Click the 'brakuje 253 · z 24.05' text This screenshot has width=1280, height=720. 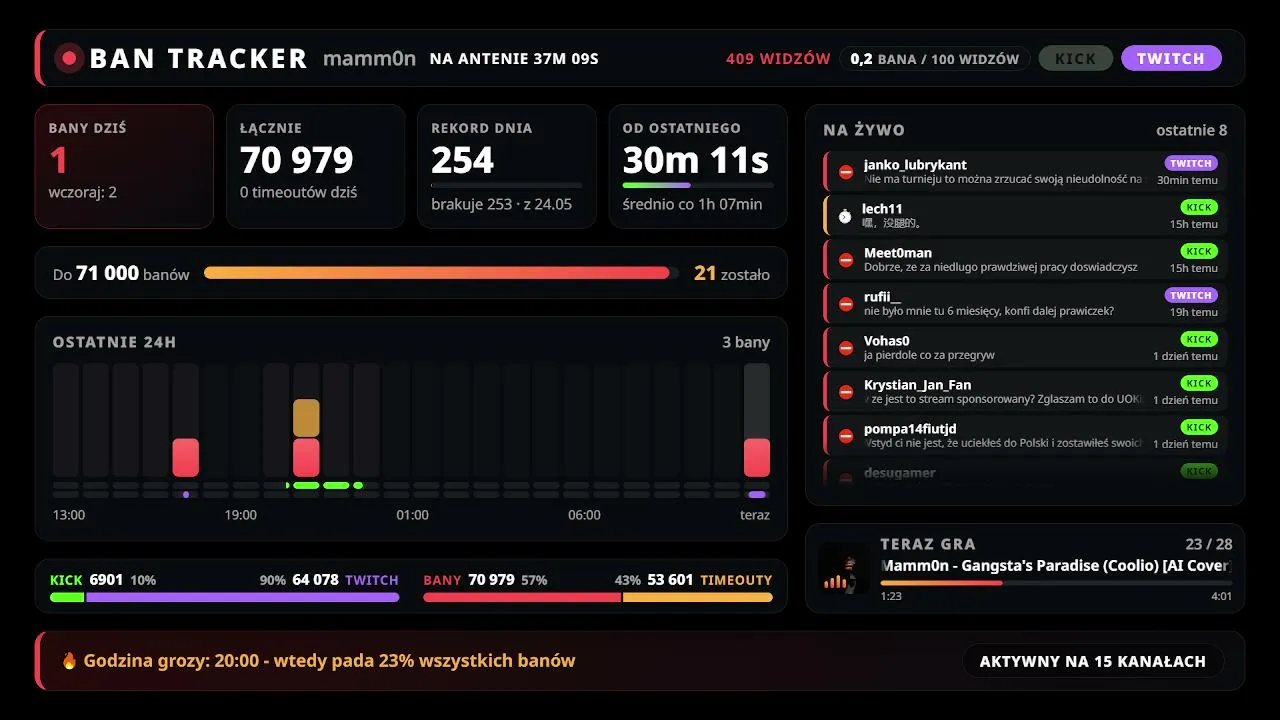502,204
